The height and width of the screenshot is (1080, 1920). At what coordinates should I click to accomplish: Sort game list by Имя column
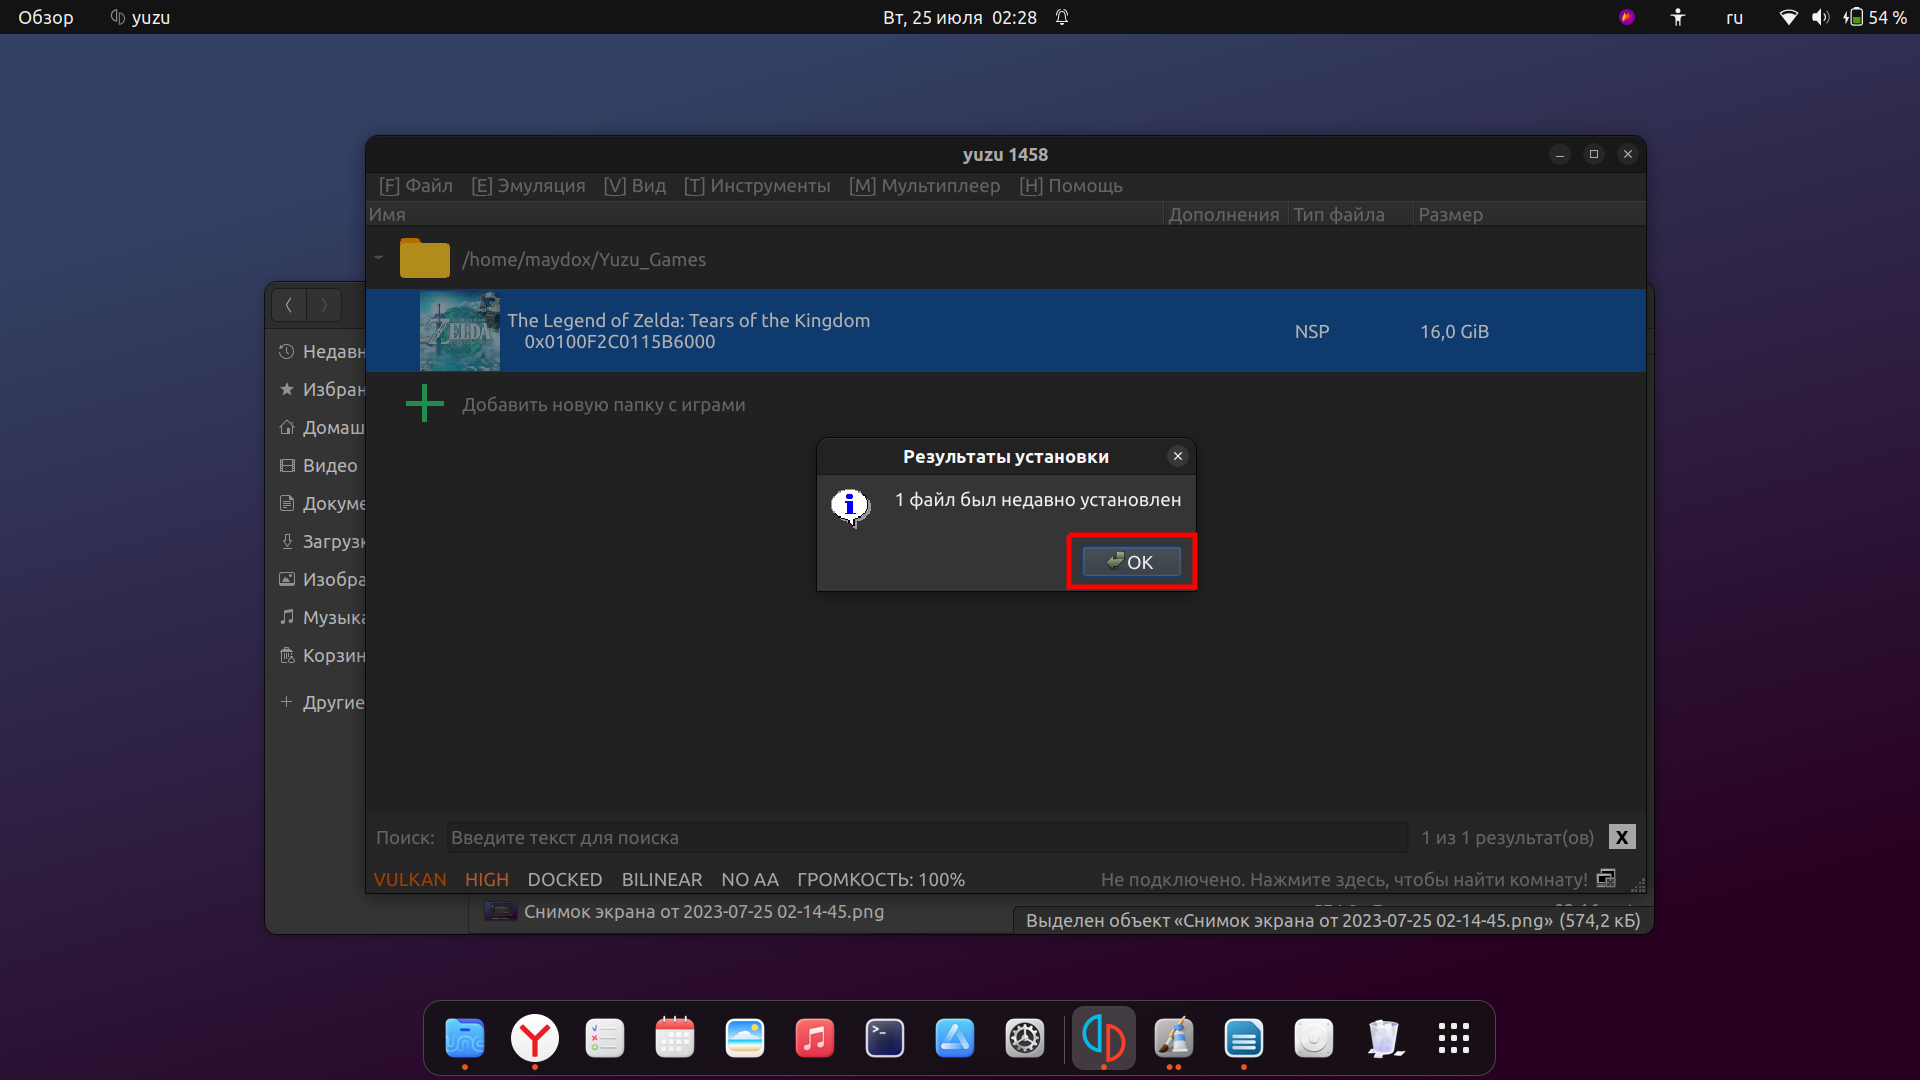(x=765, y=214)
